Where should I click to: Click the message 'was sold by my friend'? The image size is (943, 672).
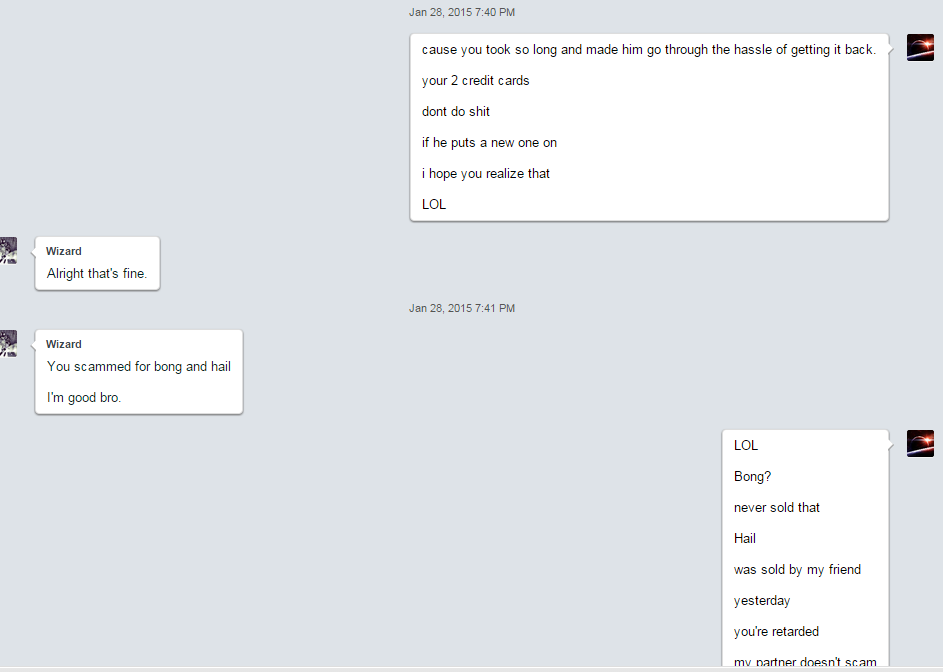point(797,570)
